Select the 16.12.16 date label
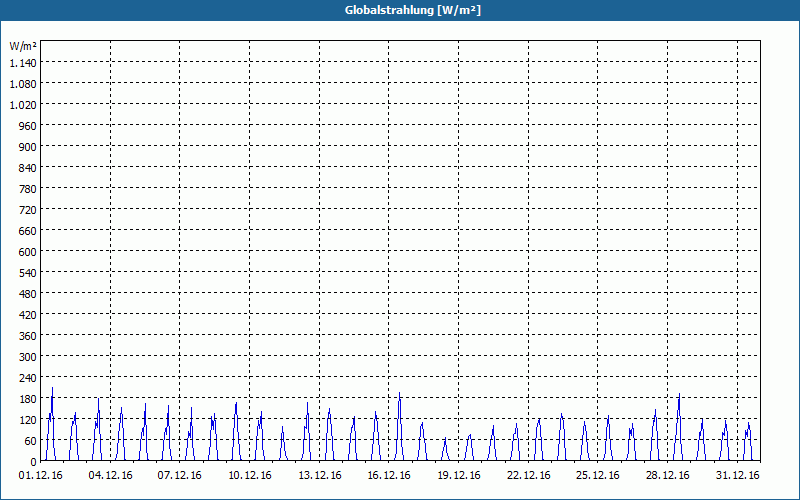 [x=389, y=476]
